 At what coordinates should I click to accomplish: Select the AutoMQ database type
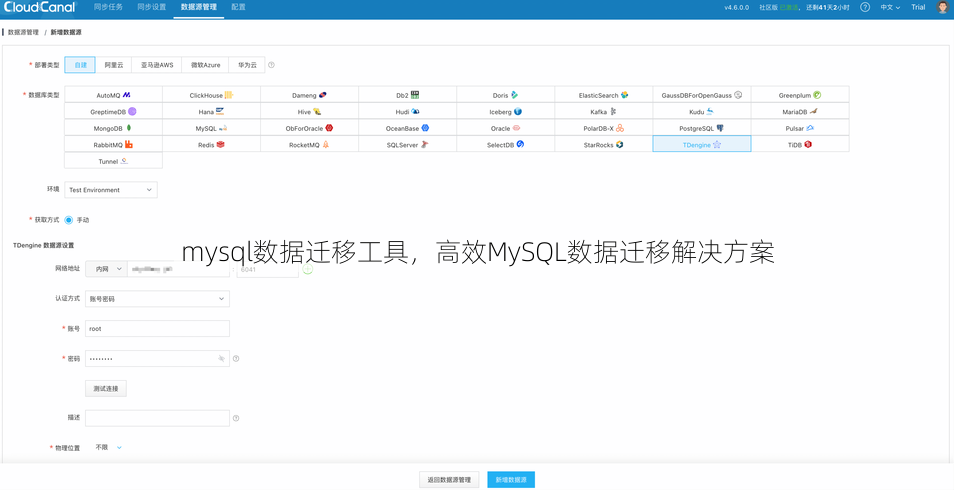click(113, 94)
